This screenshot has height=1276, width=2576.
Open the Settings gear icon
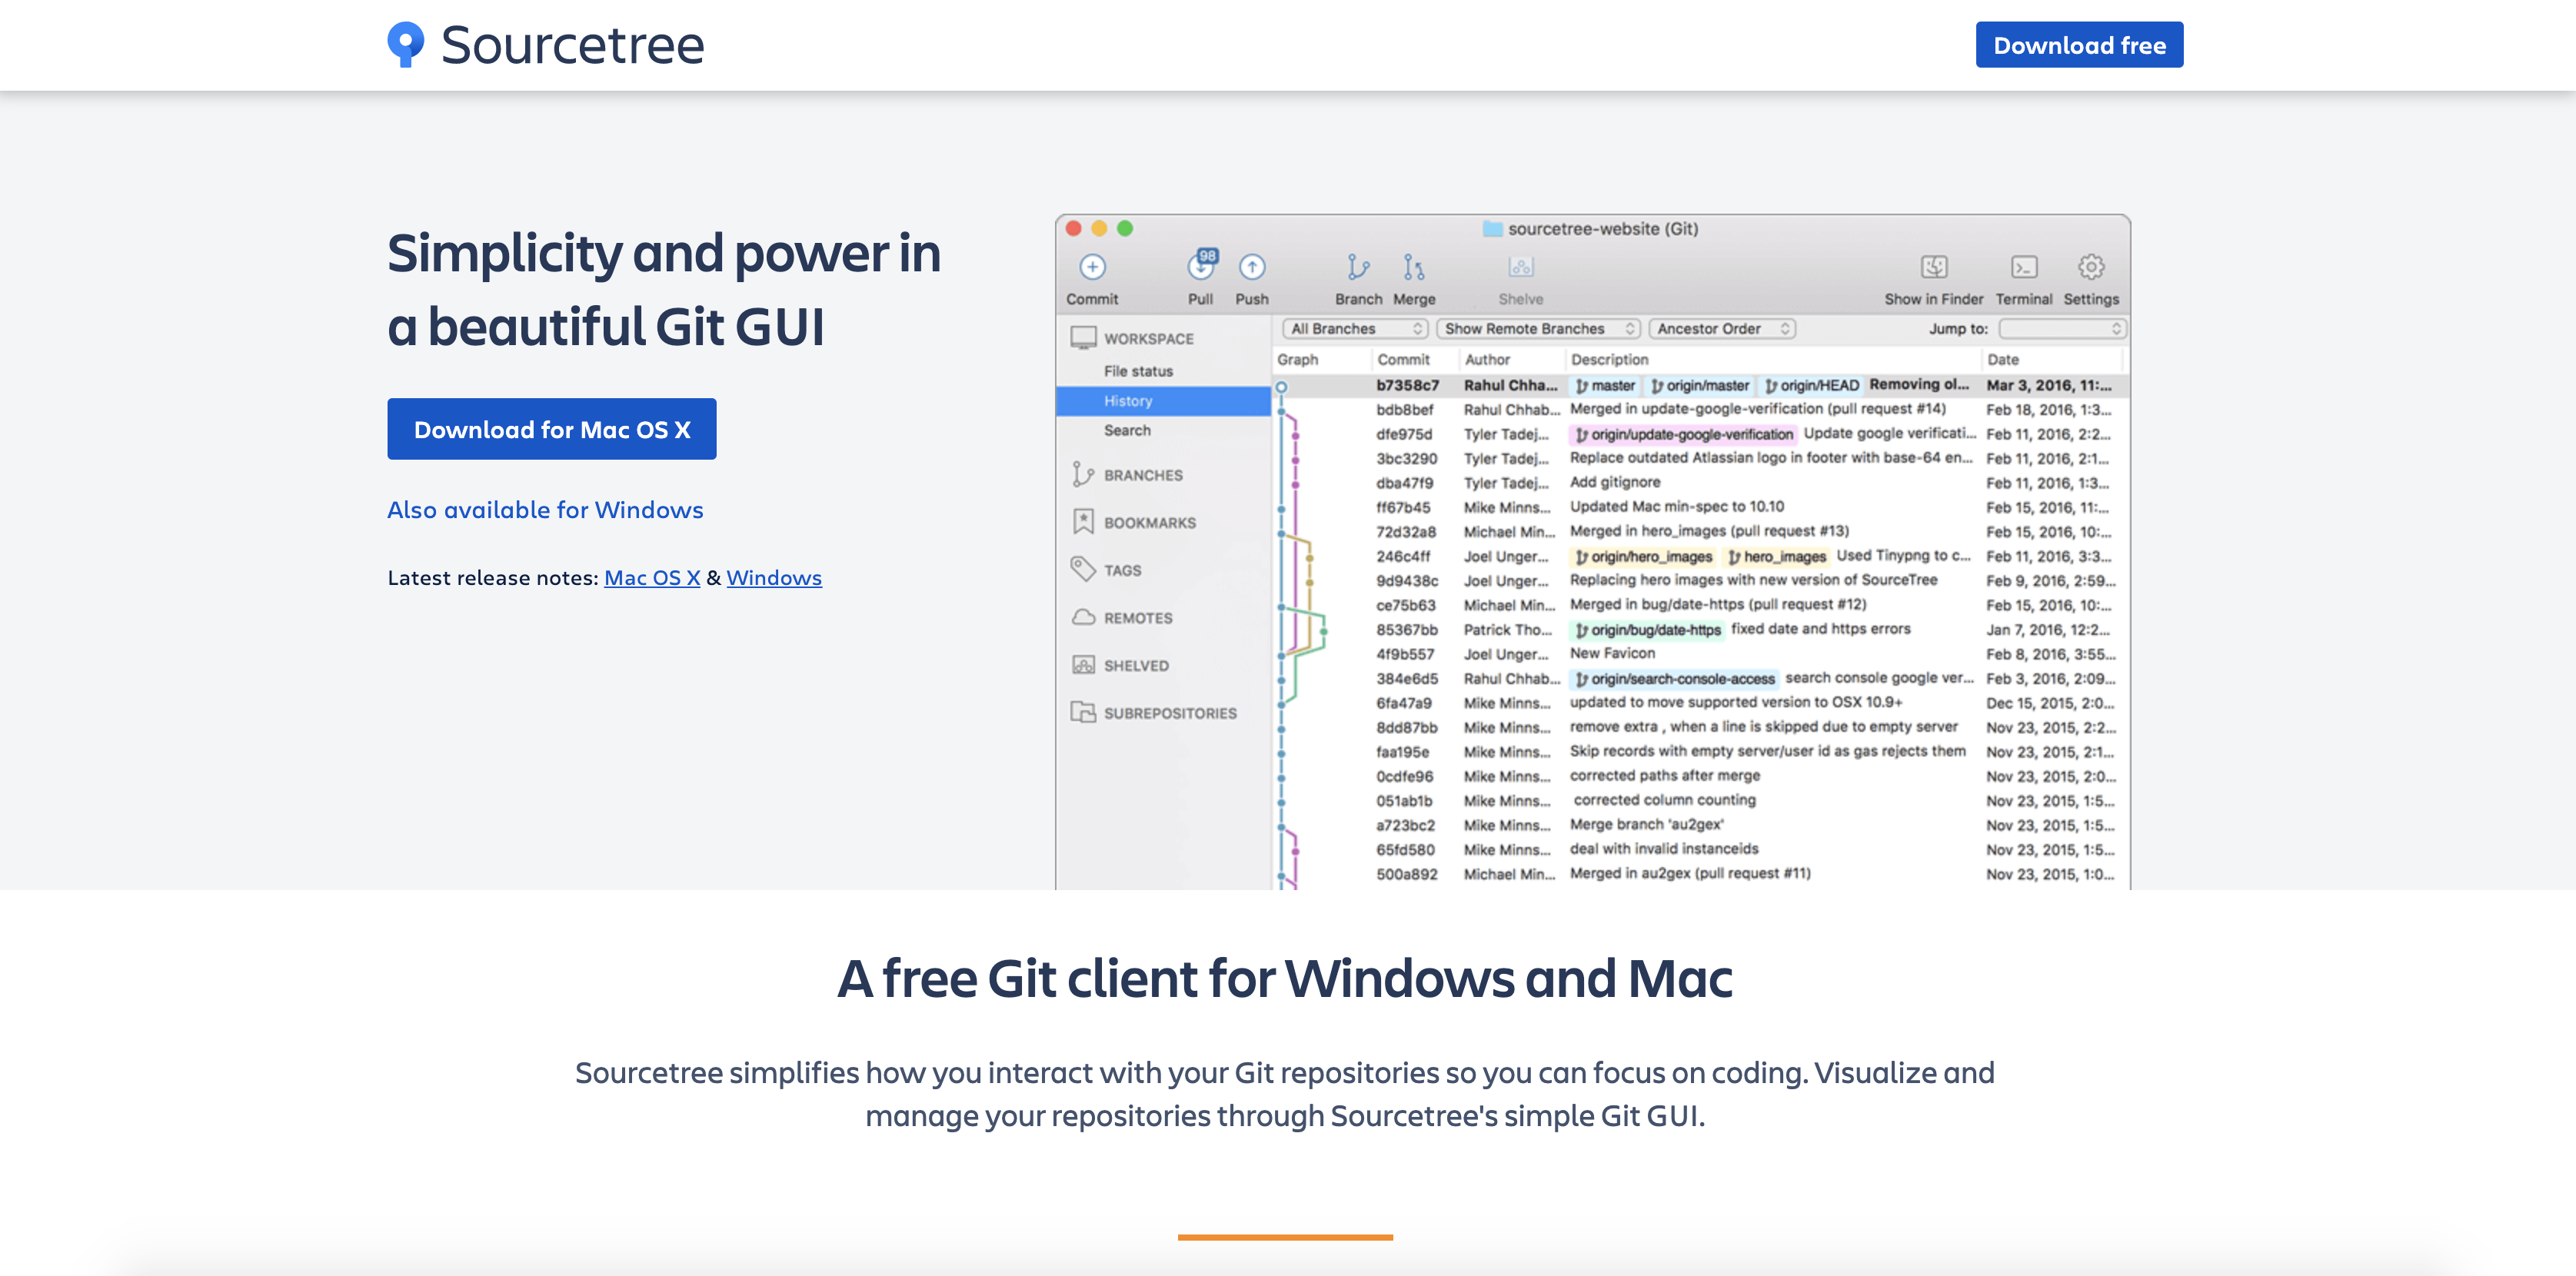pyautogui.click(x=2090, y=267)
